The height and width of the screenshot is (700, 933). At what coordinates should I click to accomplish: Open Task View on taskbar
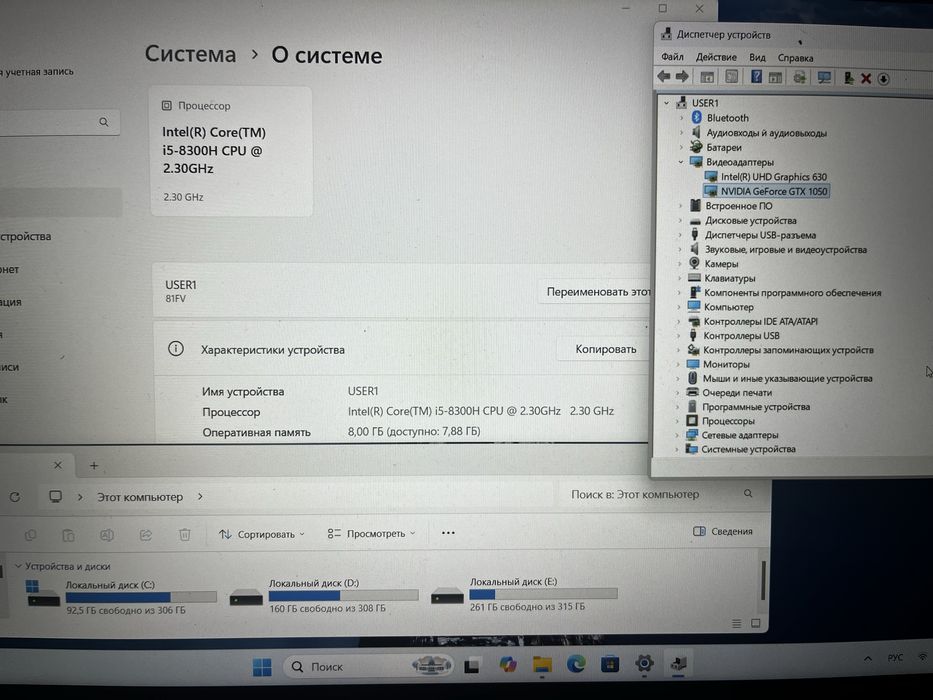[x=472, y=665]
